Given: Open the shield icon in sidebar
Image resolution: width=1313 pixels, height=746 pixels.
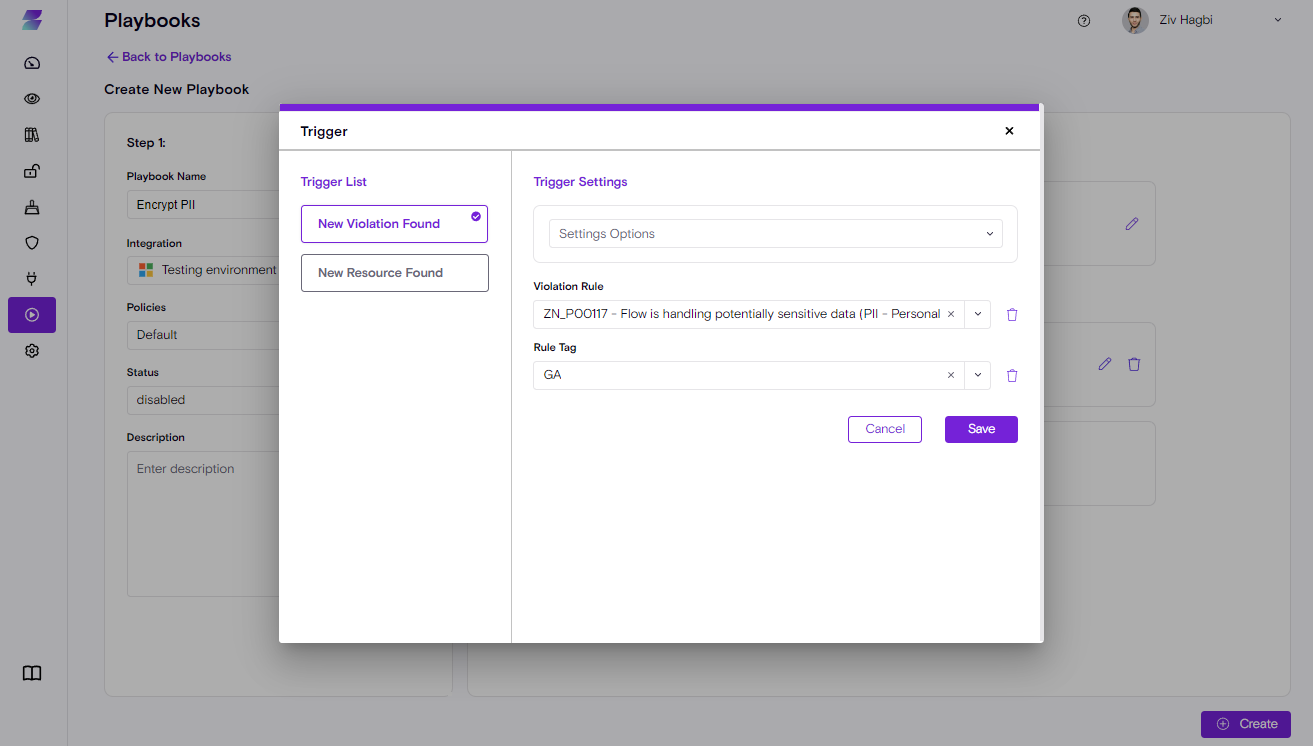Looking at the screenshot, I should coord(32,243).
